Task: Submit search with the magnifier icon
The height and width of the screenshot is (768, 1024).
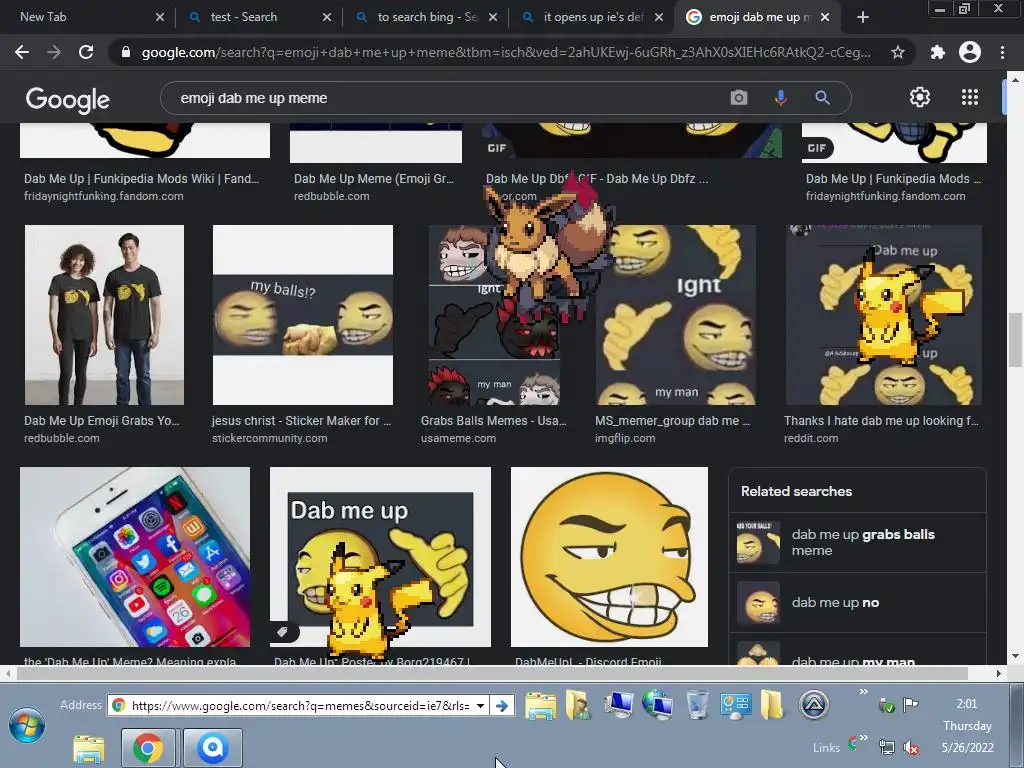Action: pyautogui.click(x=822, y=98)
